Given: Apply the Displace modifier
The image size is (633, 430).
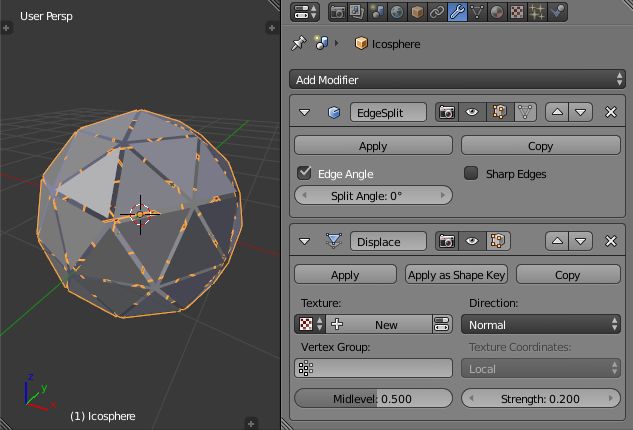Looking at the screenshot, I should [345, 275].
